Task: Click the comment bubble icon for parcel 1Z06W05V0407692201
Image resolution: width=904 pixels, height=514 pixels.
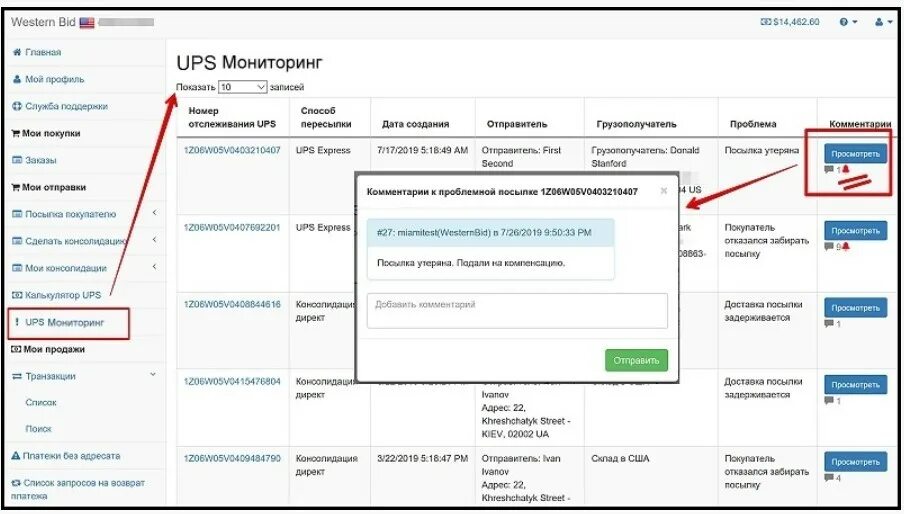Action: tap(829, 247)
